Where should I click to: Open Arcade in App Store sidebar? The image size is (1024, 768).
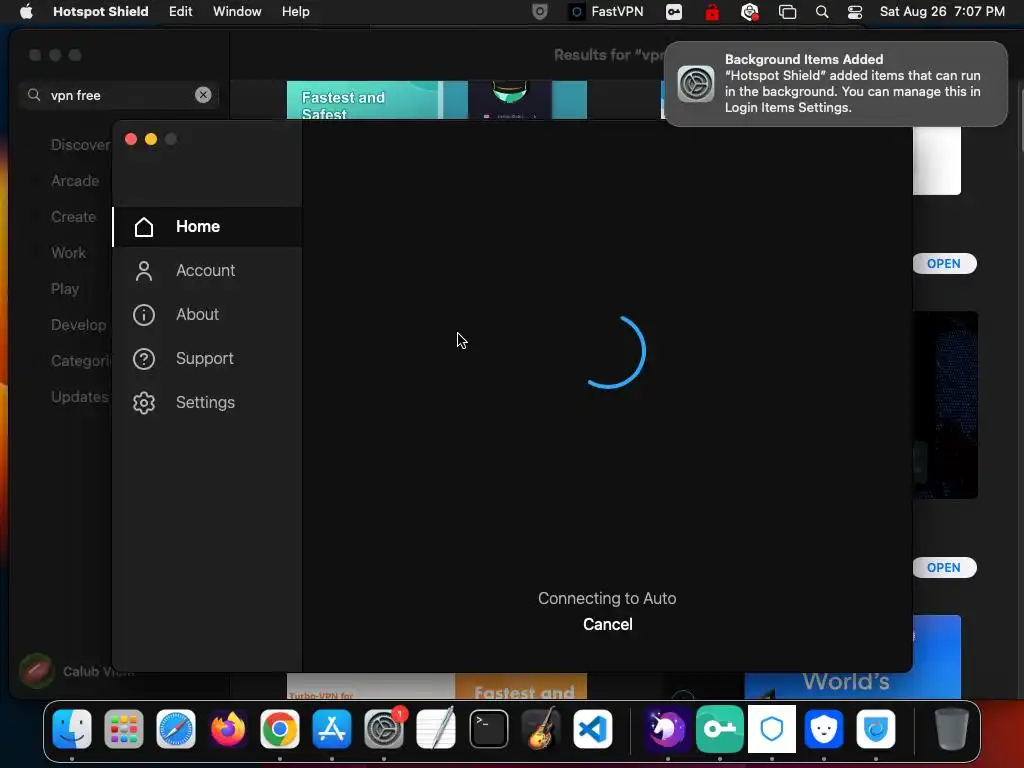click(x=75, y=181)
